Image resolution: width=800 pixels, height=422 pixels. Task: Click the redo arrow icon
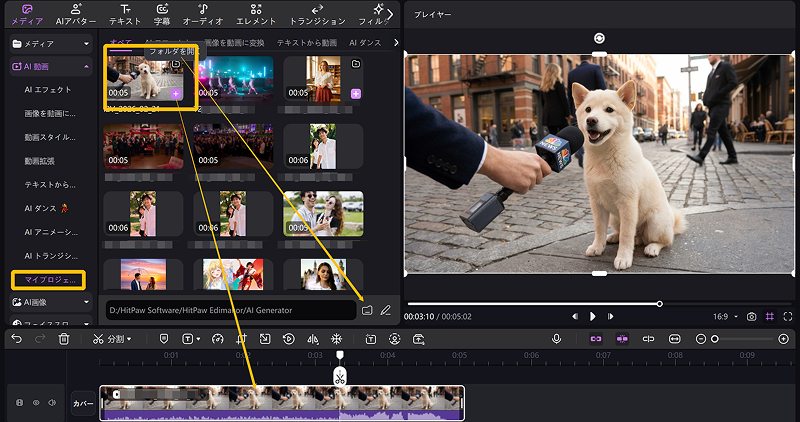click(x=40, y=339)
